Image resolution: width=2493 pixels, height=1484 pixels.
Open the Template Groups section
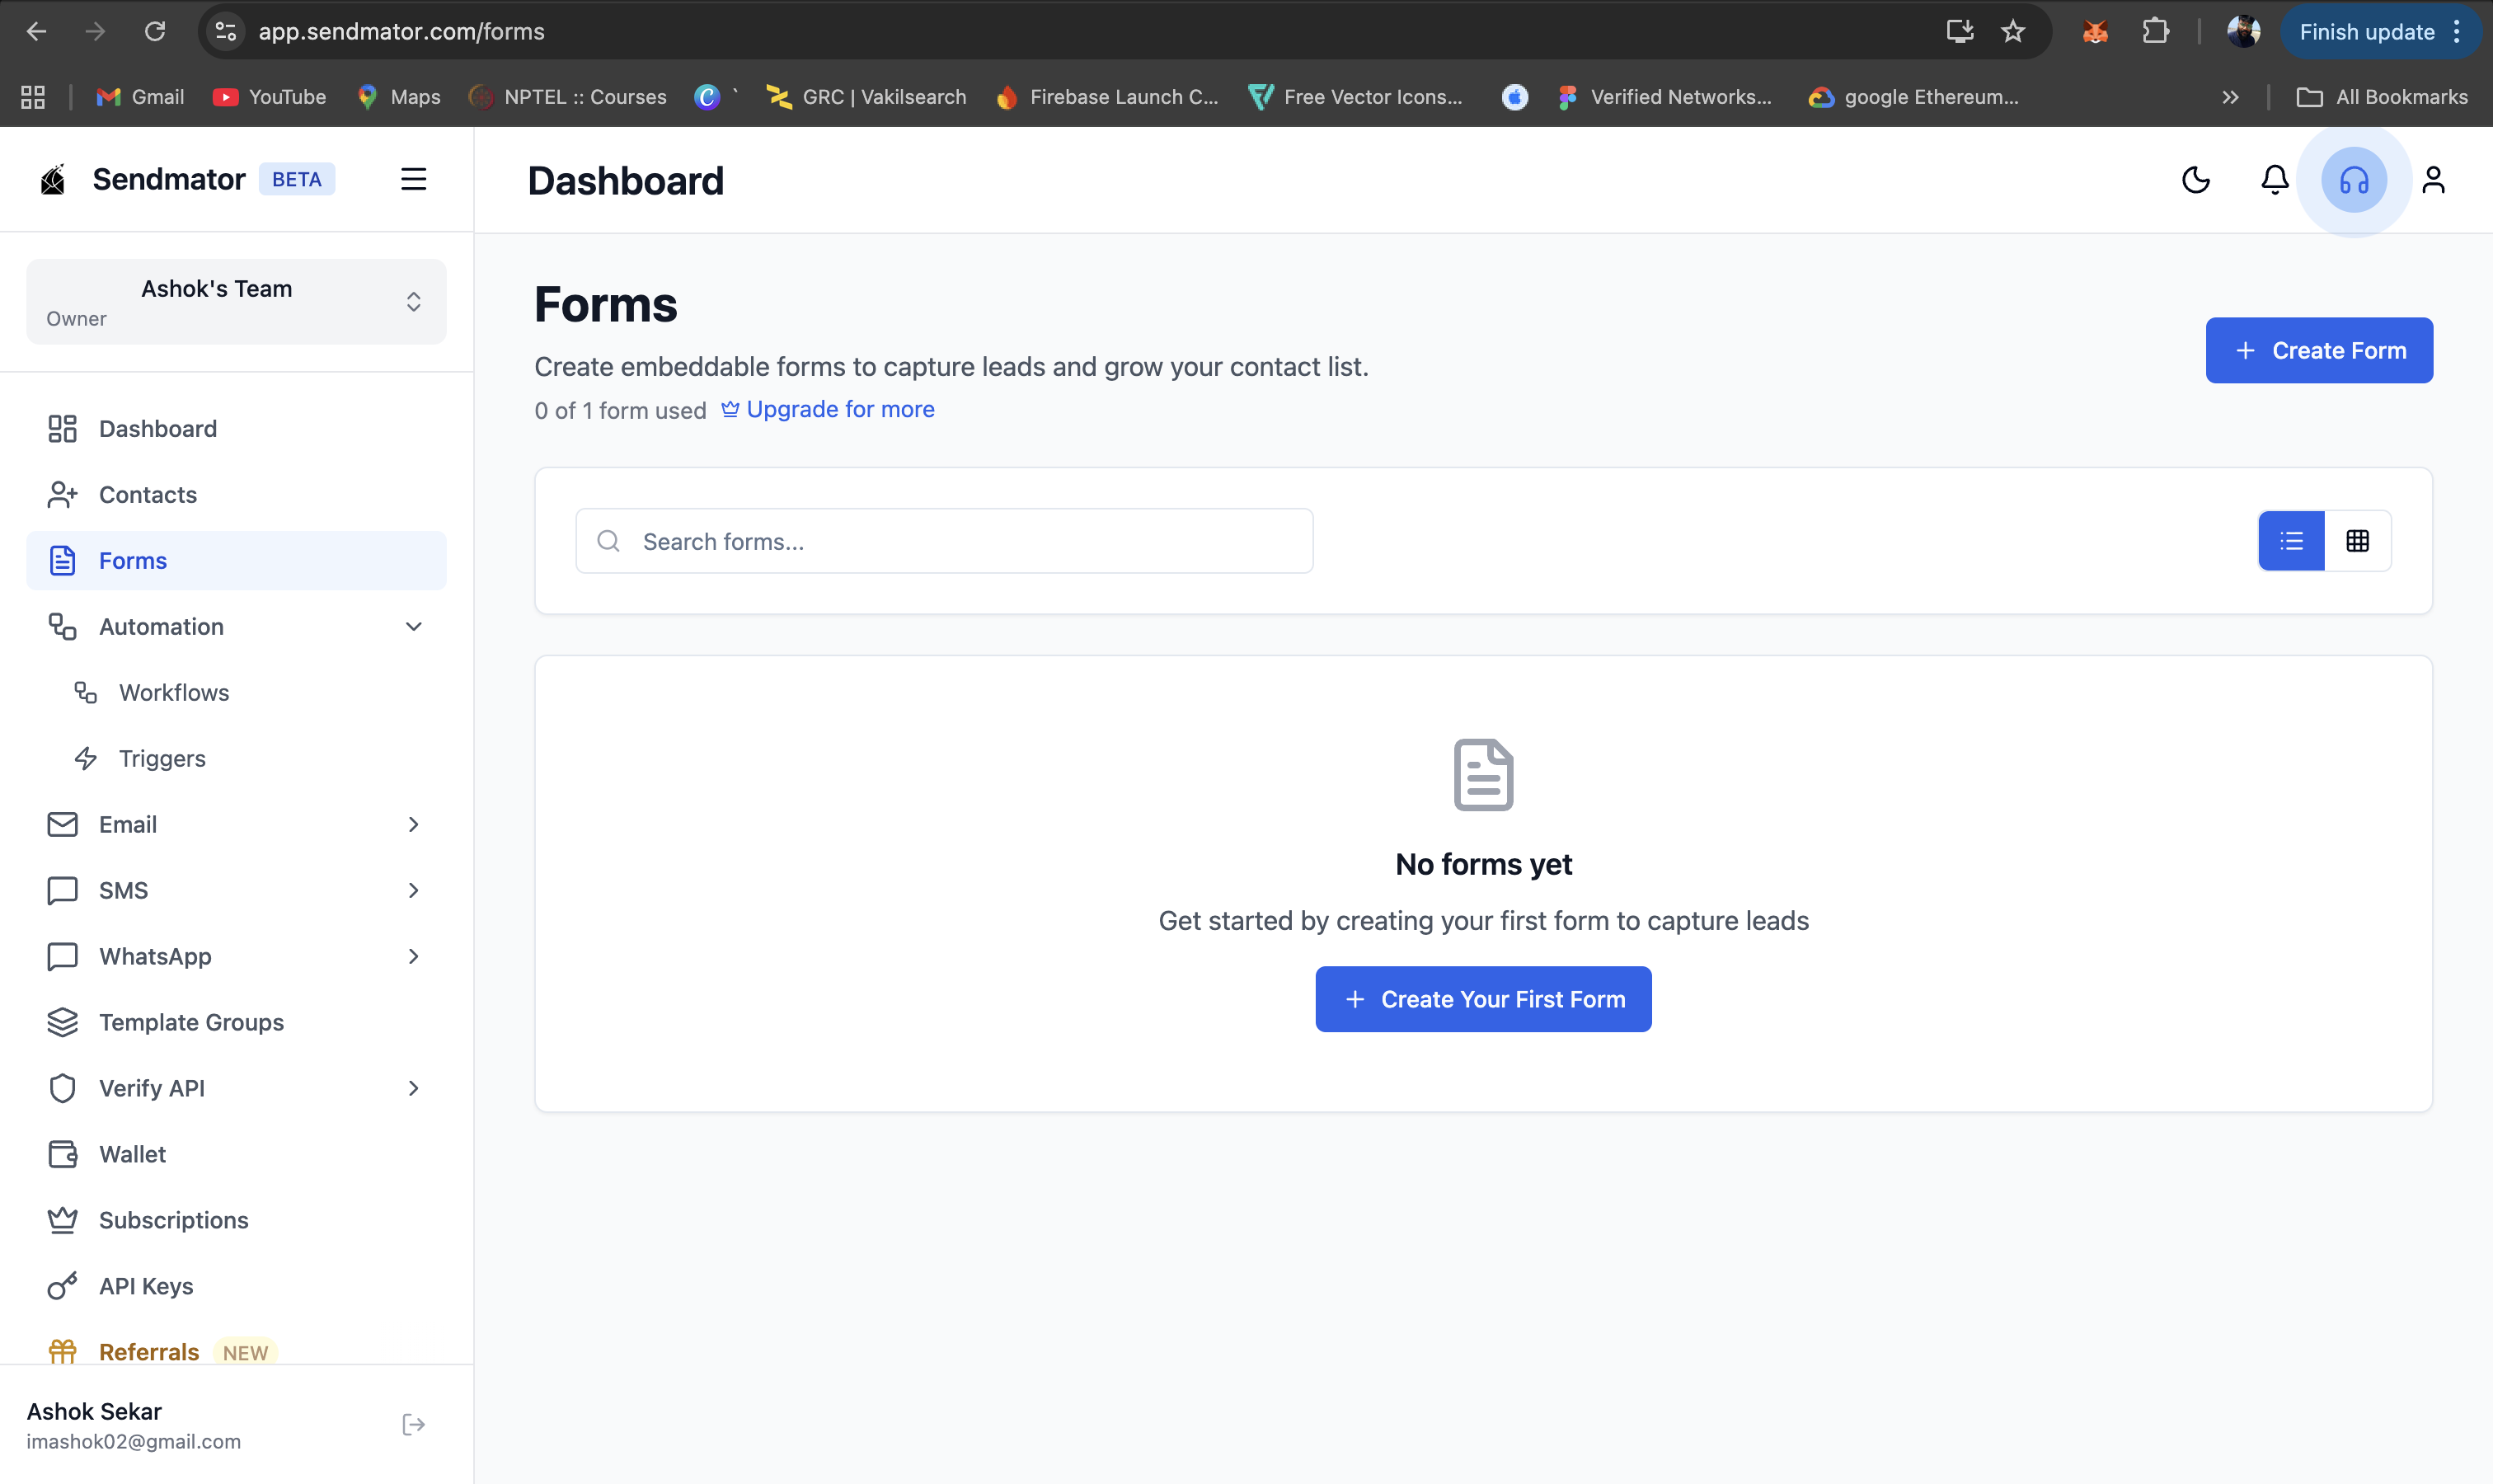pyautogui.click(x=190, y=1022)
